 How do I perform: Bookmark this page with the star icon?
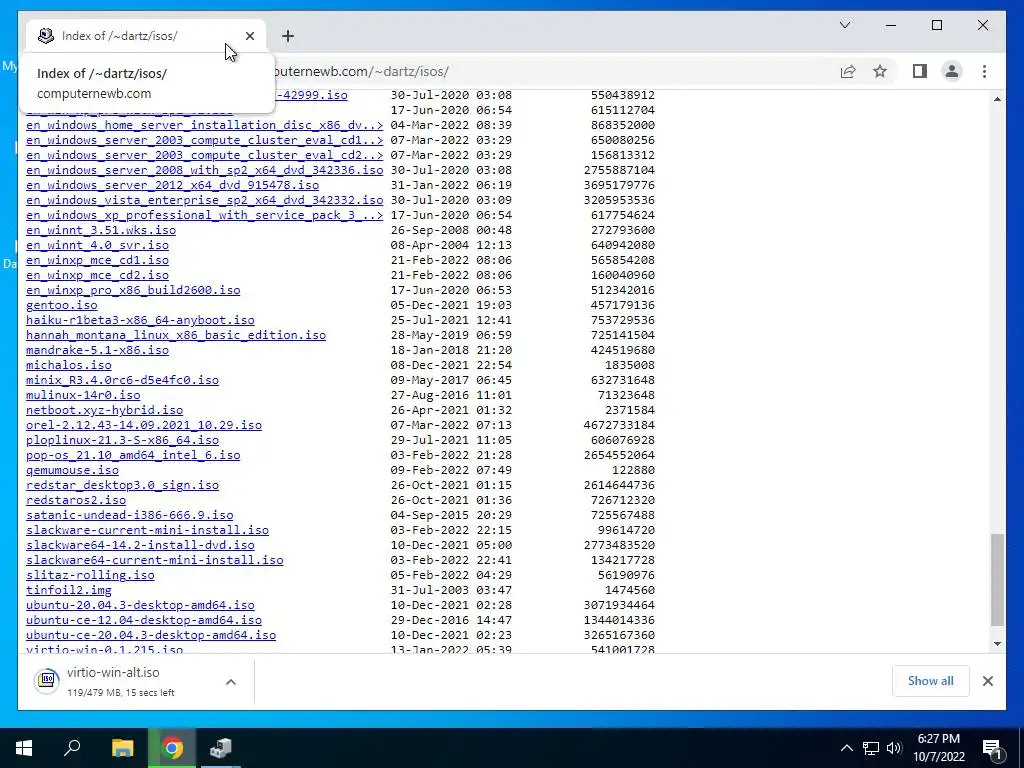point(880,71)
